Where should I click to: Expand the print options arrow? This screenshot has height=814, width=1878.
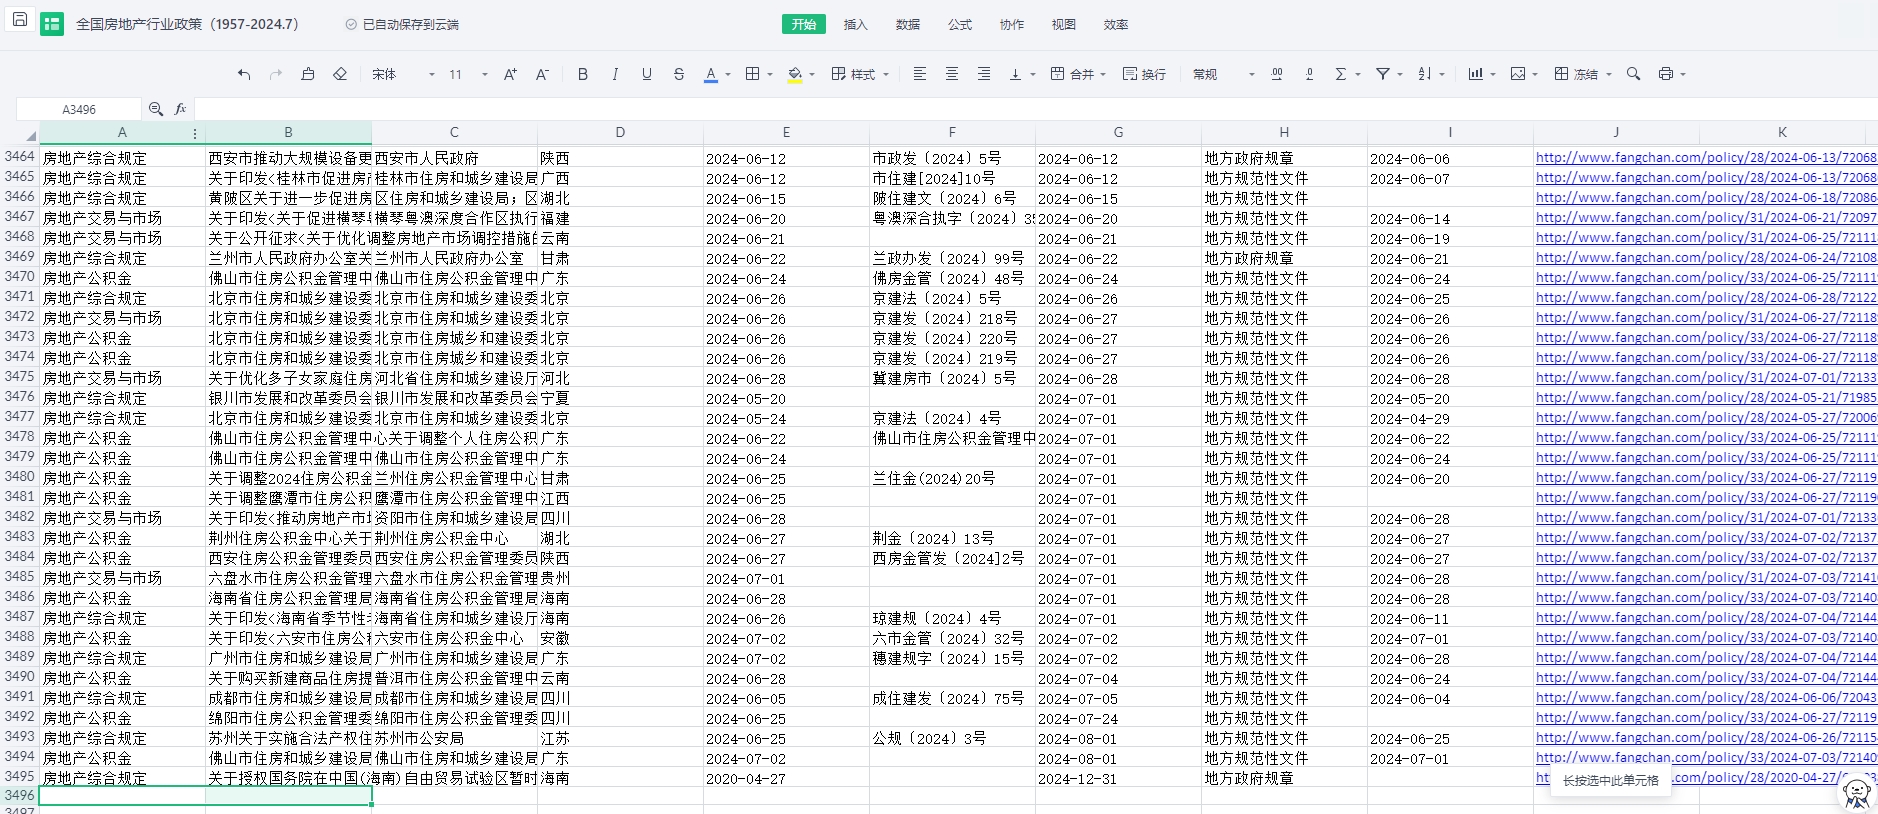(x=1683, y=74)
